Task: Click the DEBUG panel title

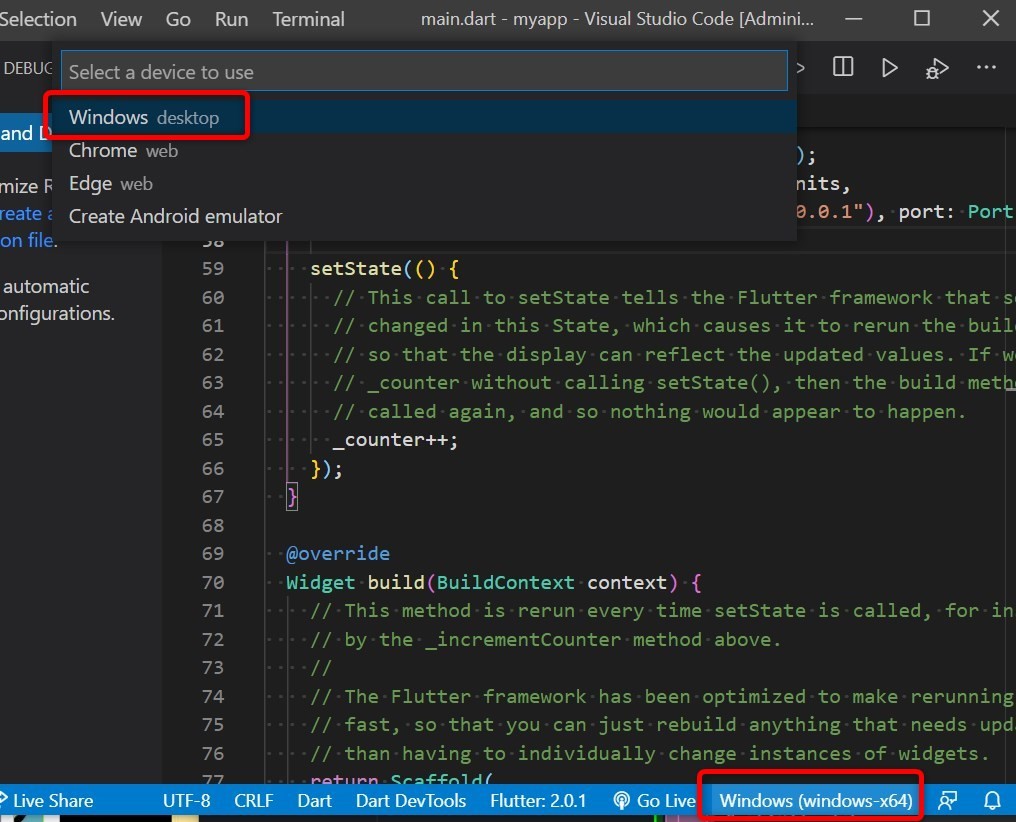Action: tap(27, 68)
